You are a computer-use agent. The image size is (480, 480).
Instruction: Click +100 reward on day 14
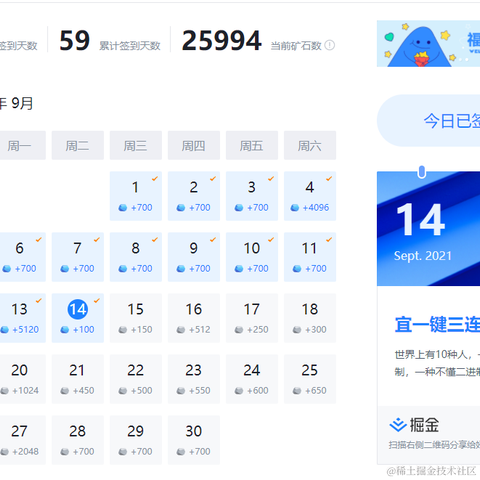pos(83,330)
